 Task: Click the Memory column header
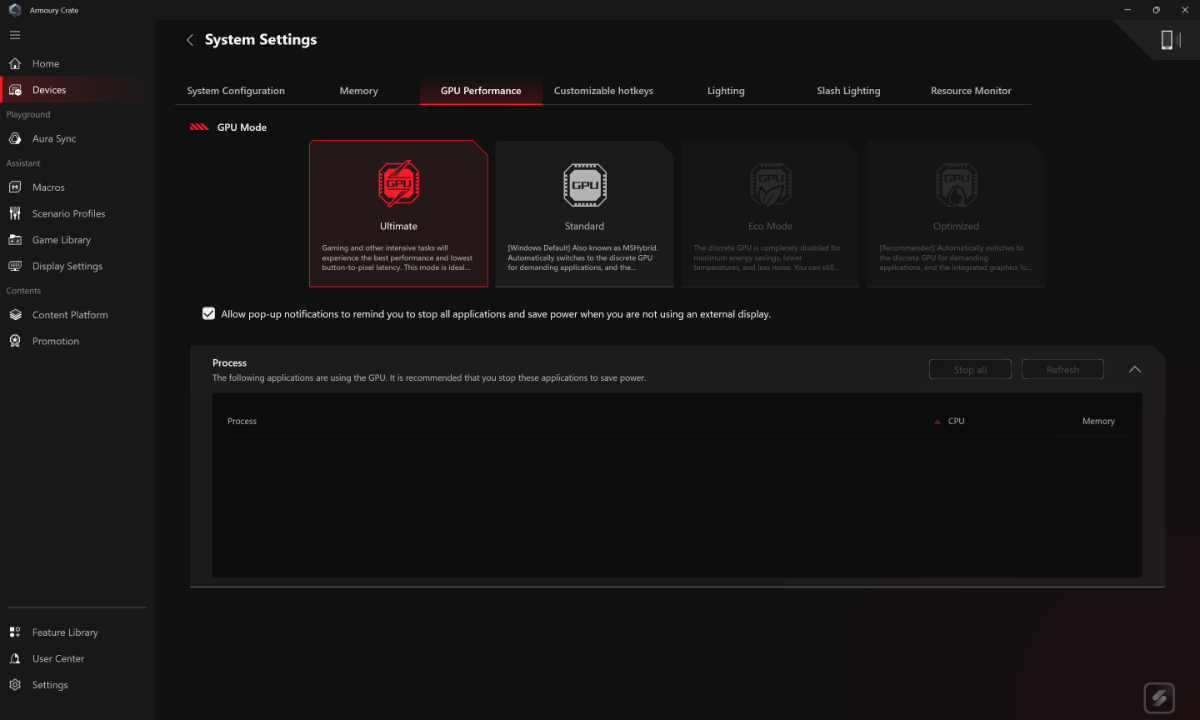[x=1098, y=421]
